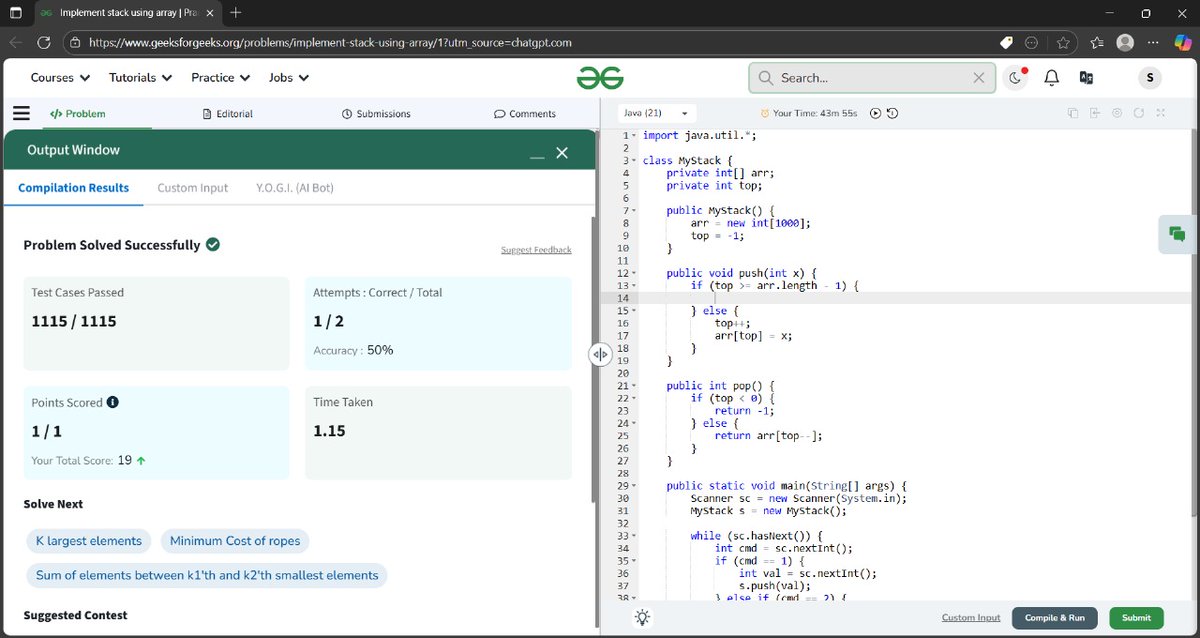Screen dimensions: 1200x638
Task: Switch to Comments tab
Action: 525,114
